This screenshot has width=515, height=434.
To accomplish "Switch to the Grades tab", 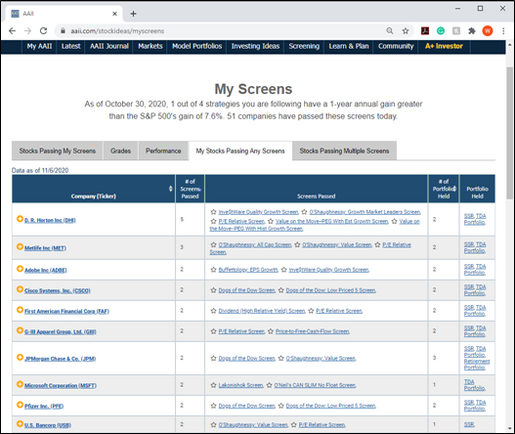I will point(121,151).
